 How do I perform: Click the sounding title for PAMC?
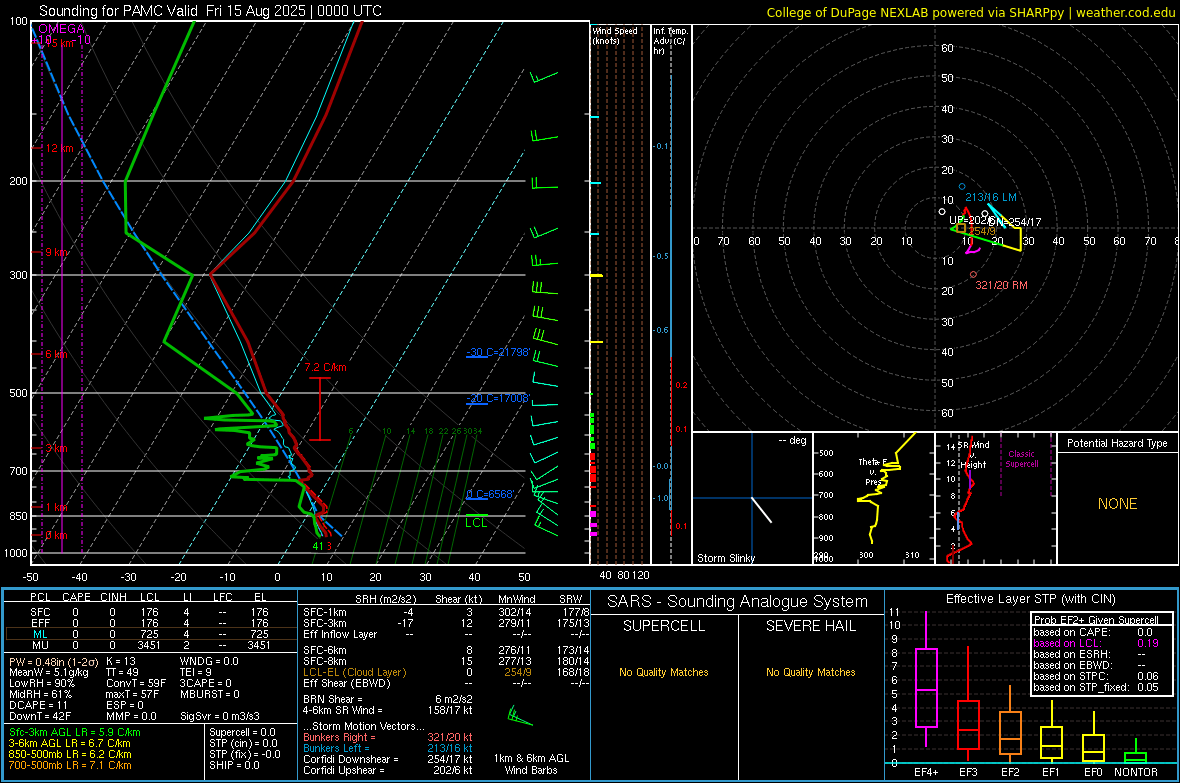[210, 11]
